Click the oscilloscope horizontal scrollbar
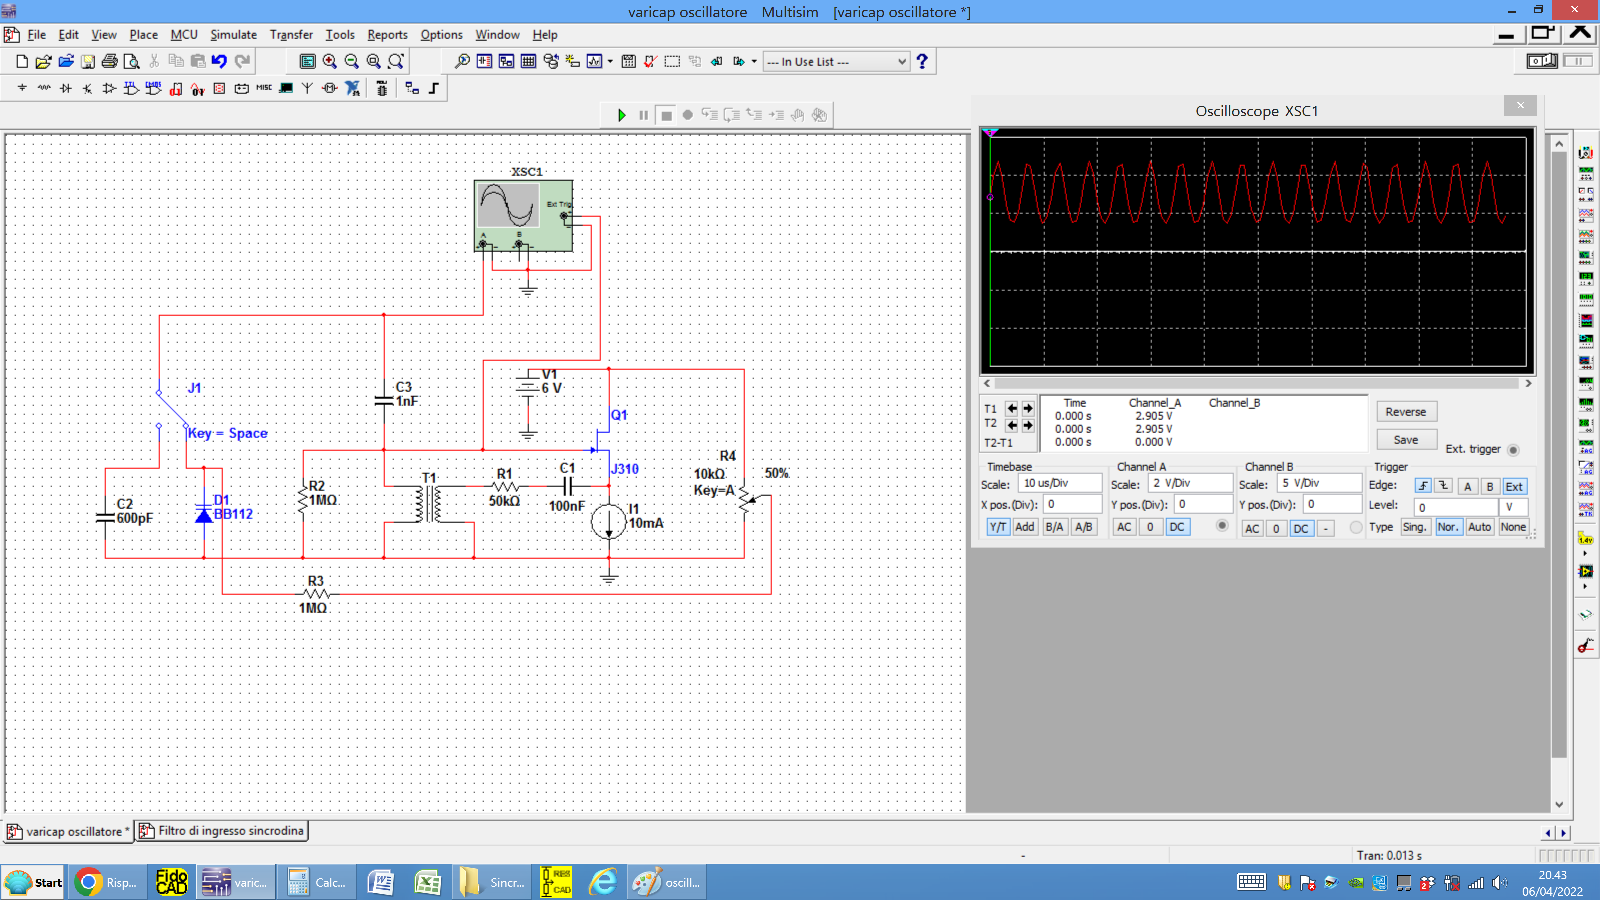Screen dimensions: 1600x900 (1256, 383)
